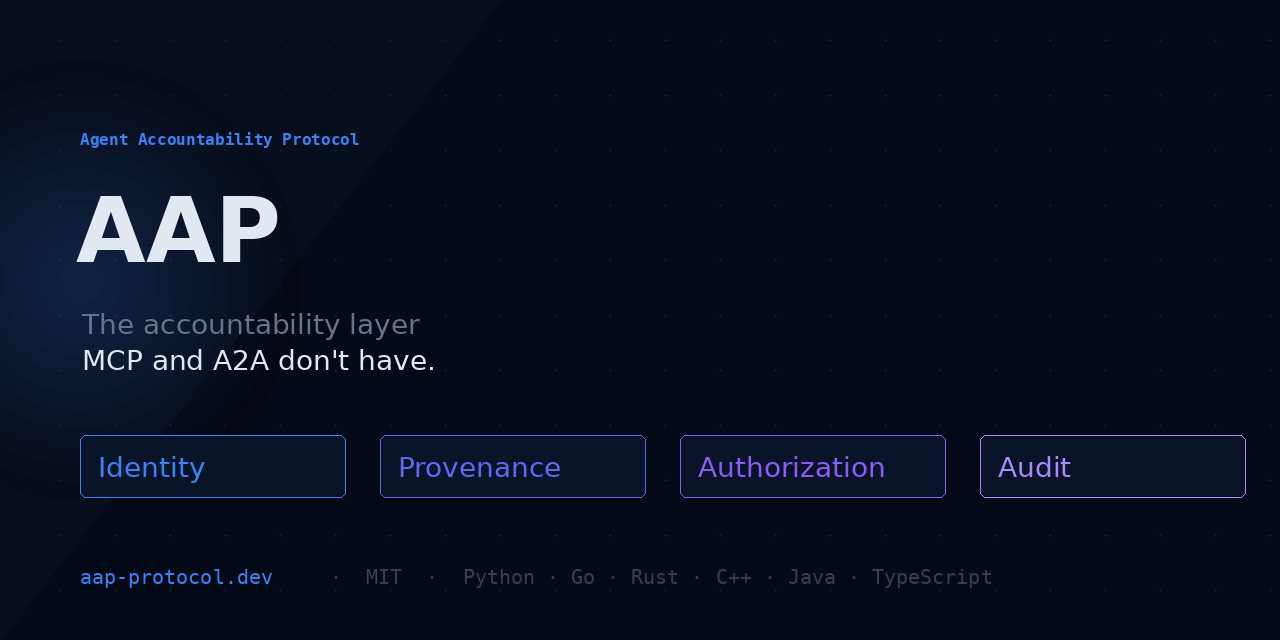Choose the Audit feature box
Screen dimensions: 1280x640
pyautogui.click(x=1112, y=467)
